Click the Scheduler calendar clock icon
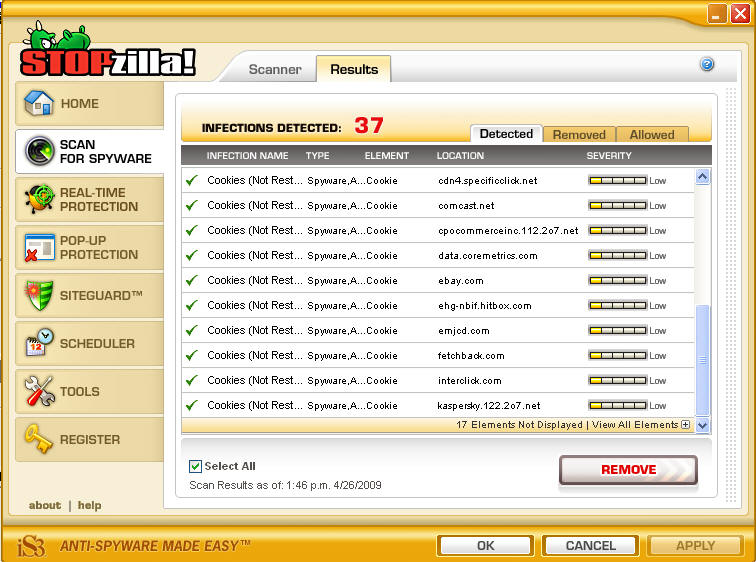This screenshot has height=562, width=756. tap(40, 343)
